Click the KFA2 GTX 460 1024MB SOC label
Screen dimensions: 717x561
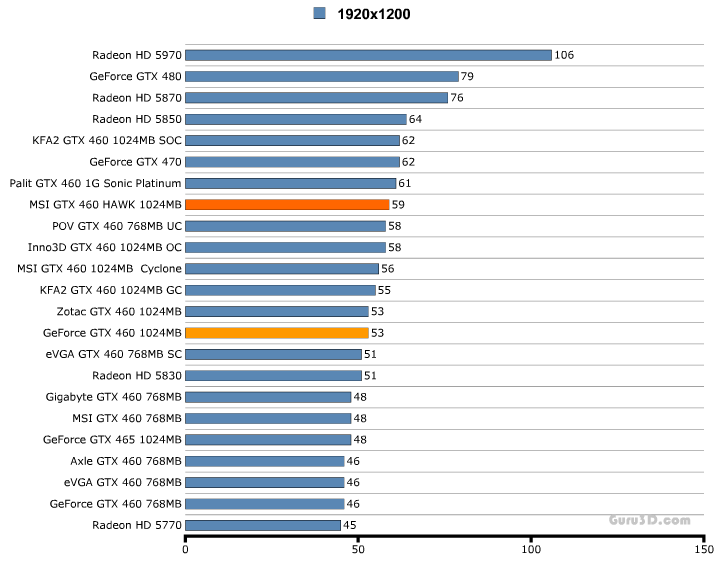pyautogui.click(x=107, y=141)
